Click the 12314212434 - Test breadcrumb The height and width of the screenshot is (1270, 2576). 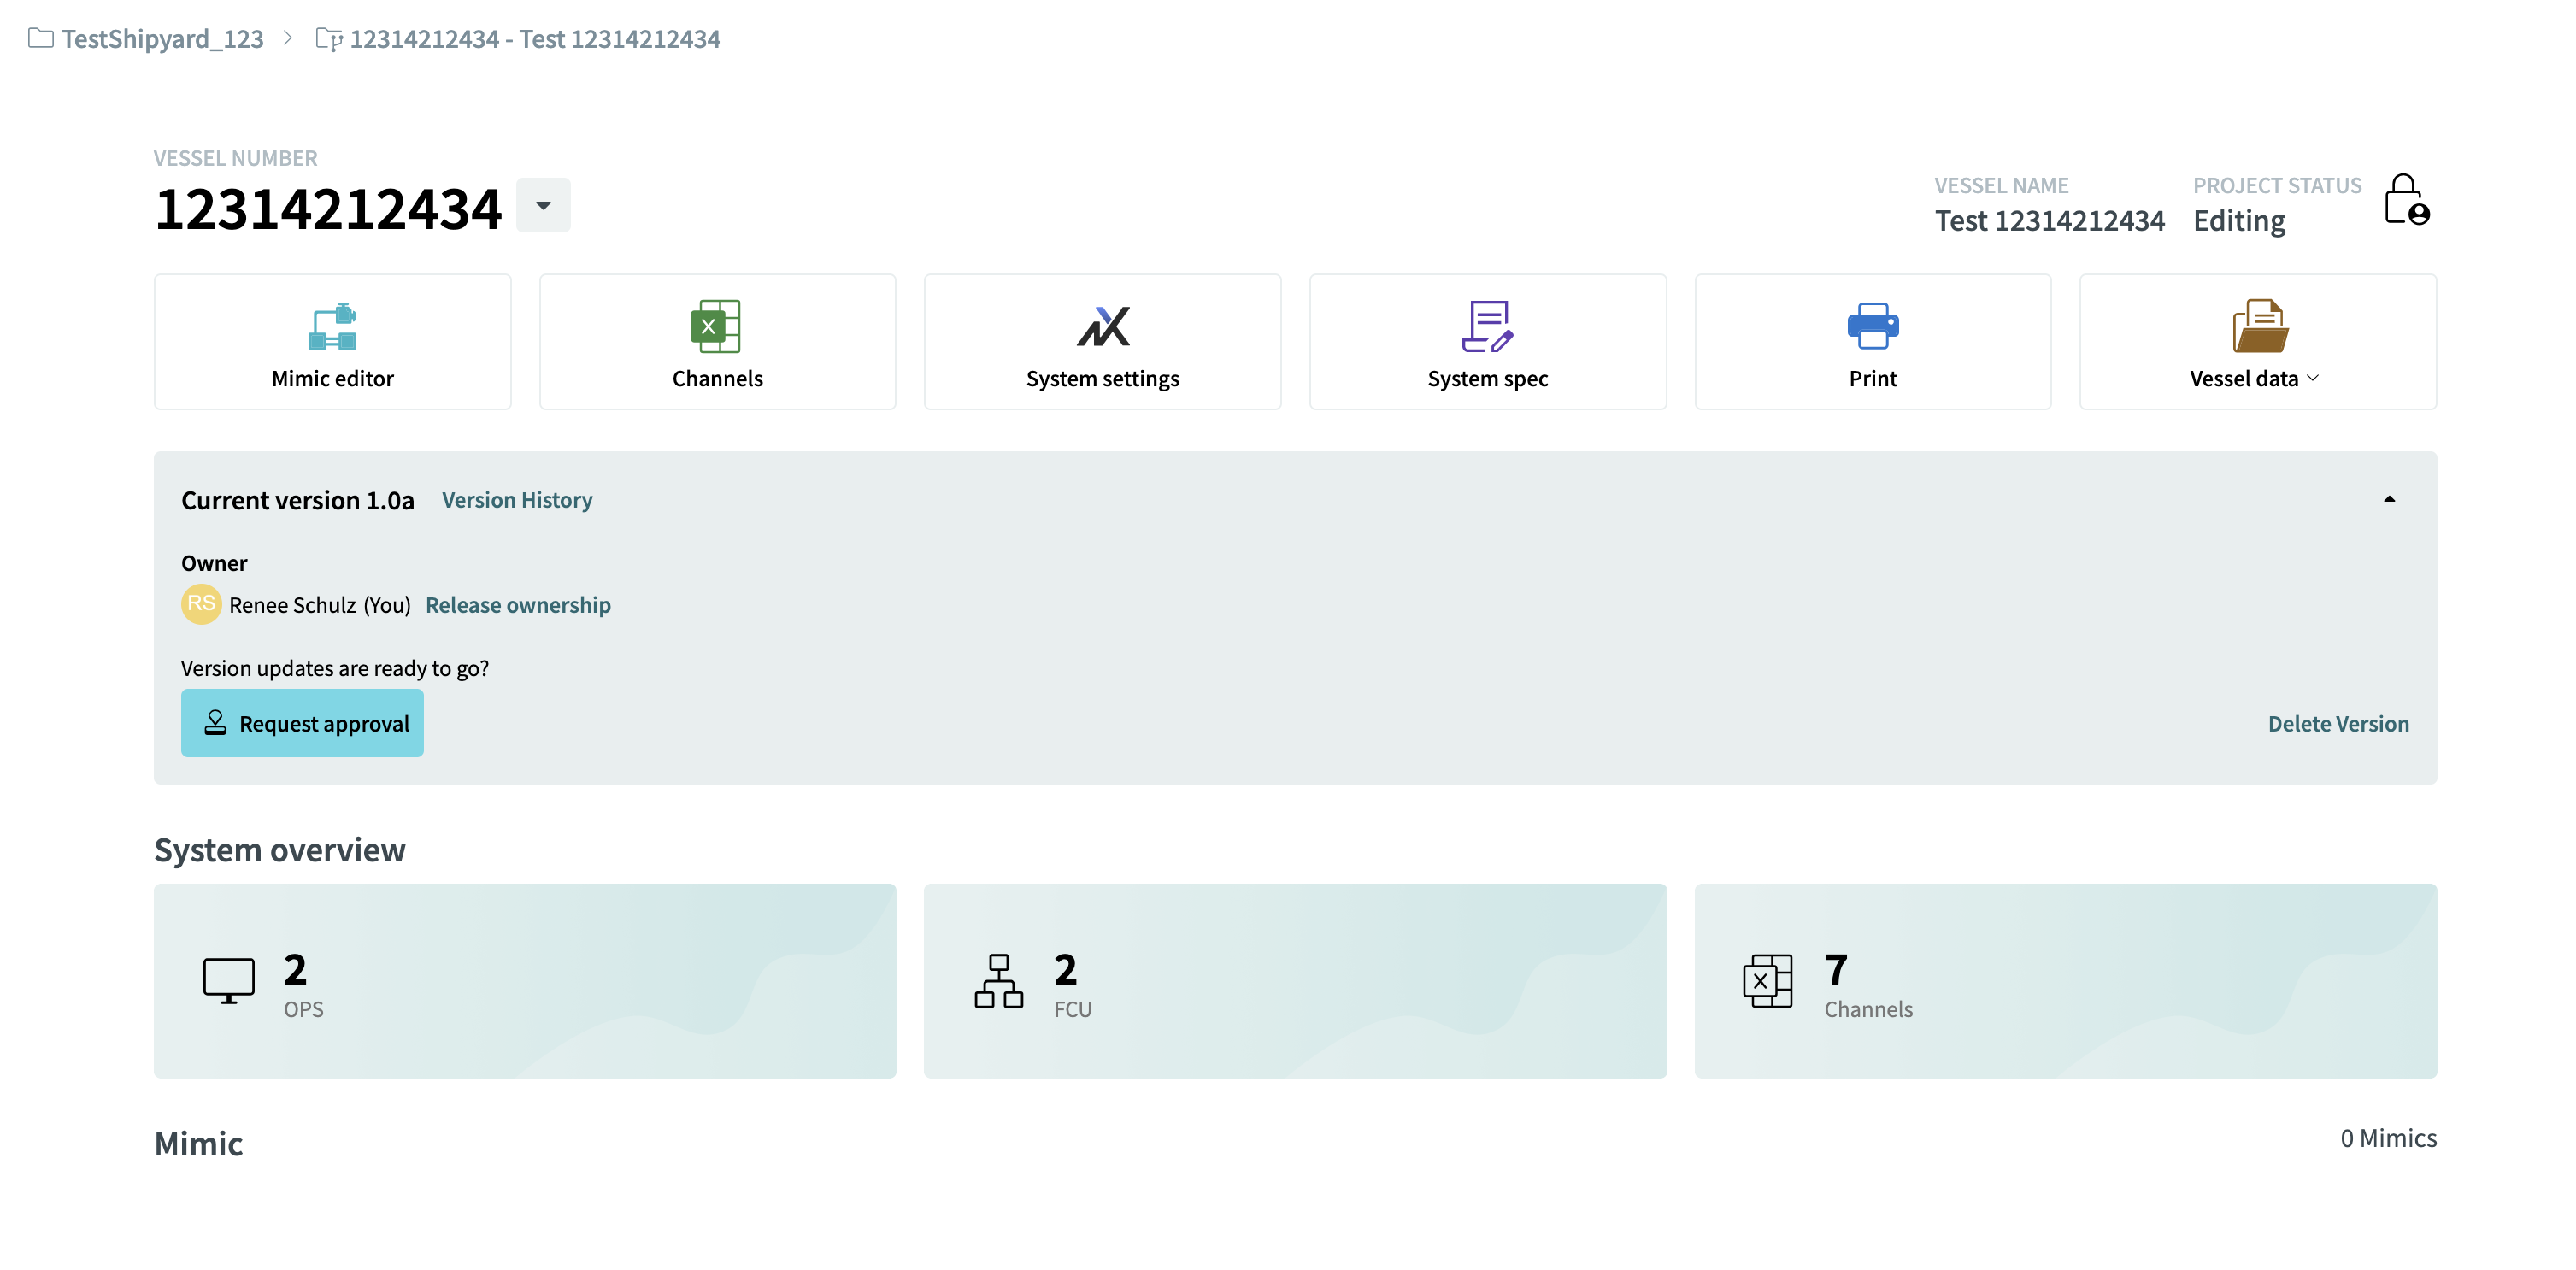tap(534, 38)
